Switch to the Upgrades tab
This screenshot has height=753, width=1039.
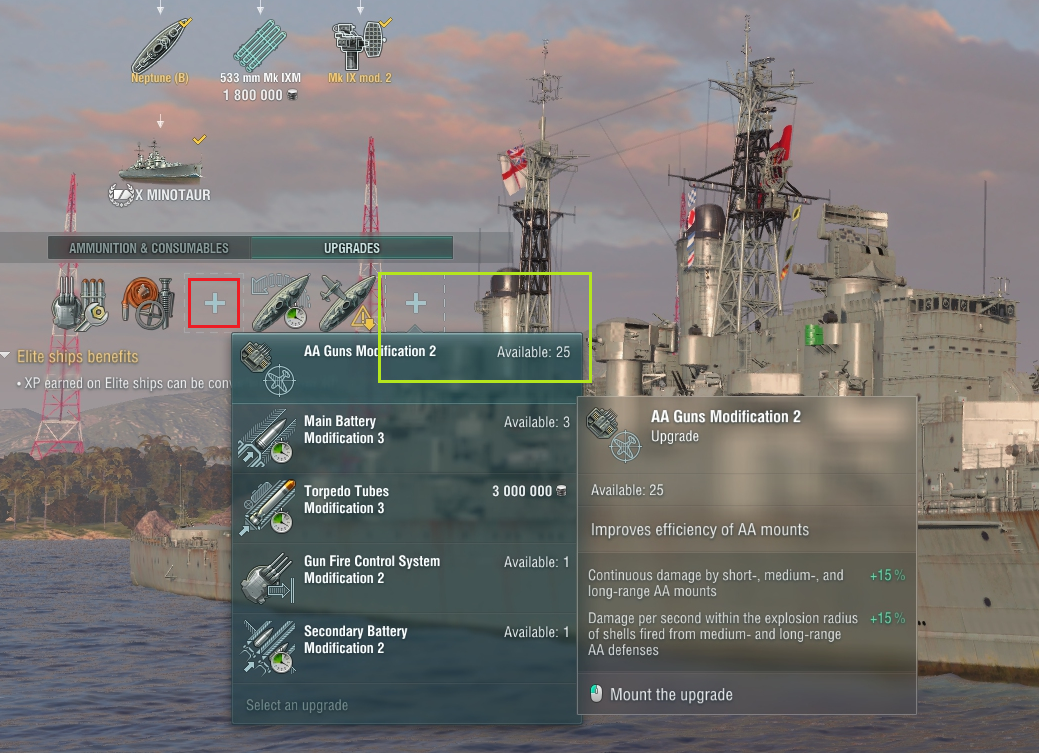(352, 248)
